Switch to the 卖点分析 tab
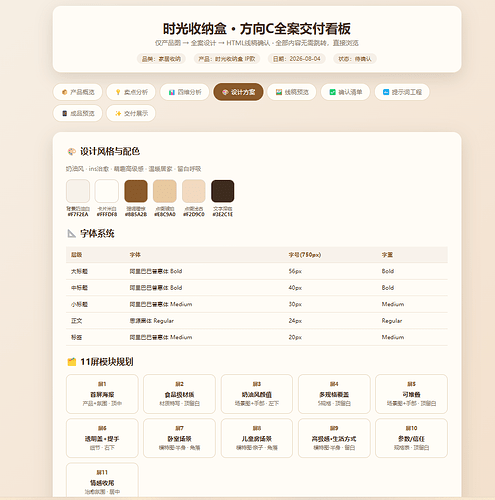495x500 pixels. [131, 92]
